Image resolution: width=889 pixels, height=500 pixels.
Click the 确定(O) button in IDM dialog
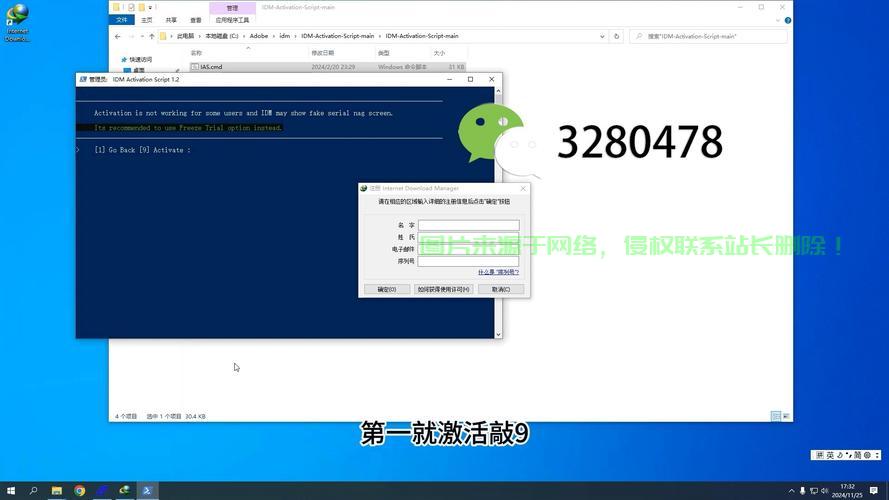[x=387, y=289]
